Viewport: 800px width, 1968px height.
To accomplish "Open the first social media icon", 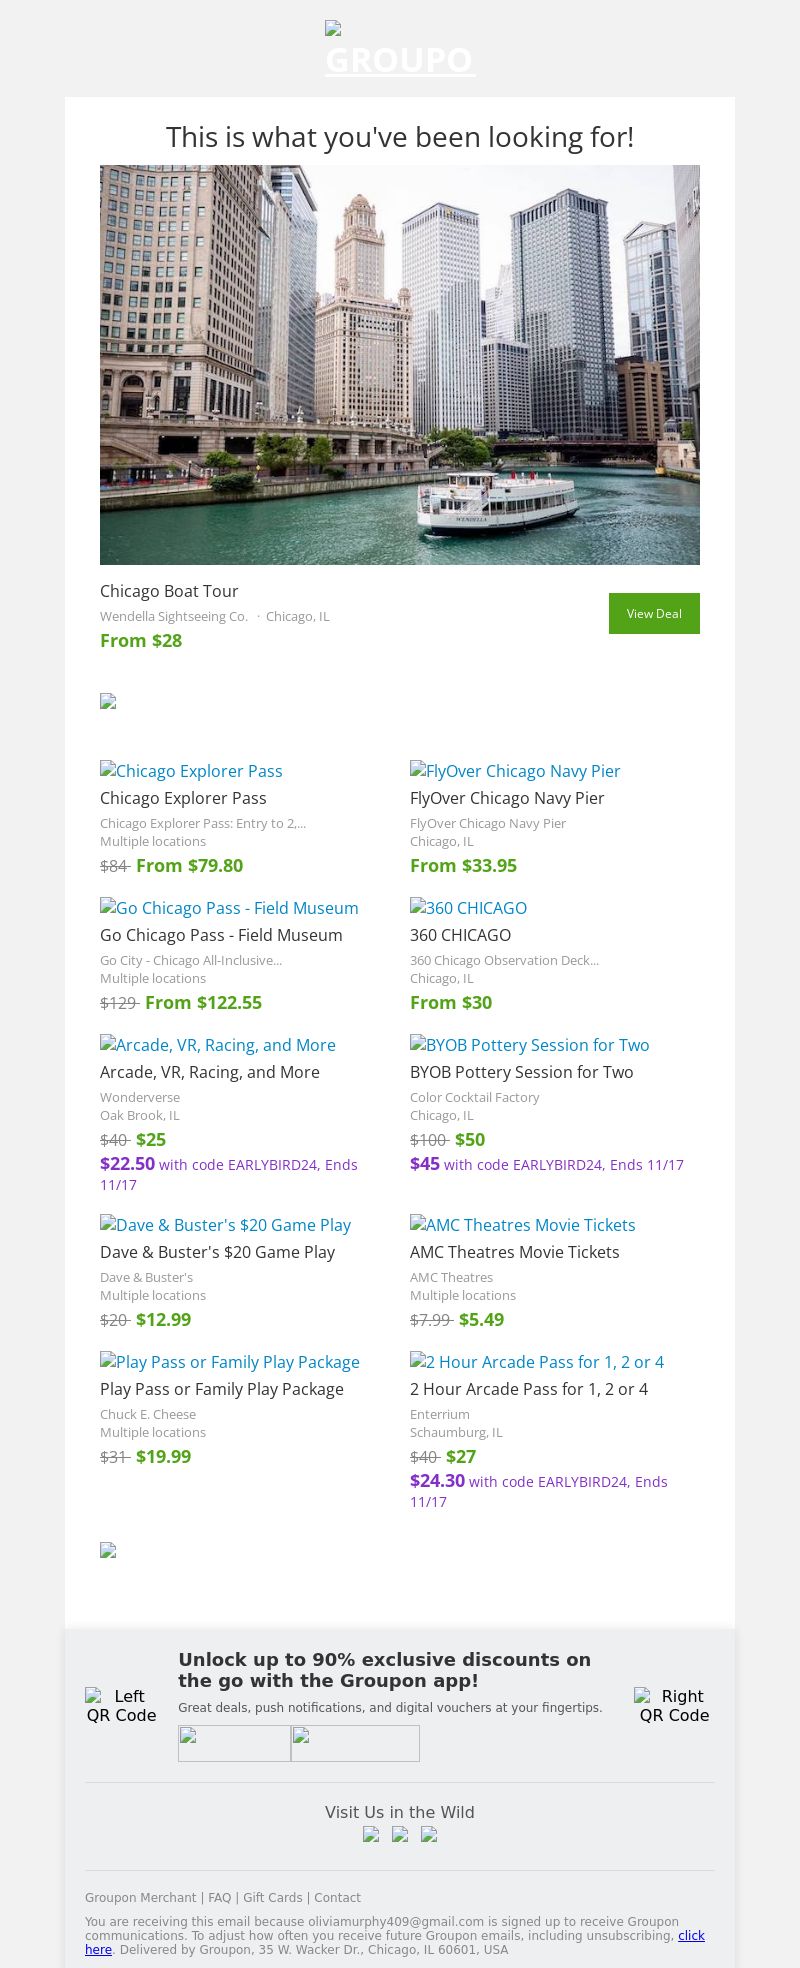I will (371, 1834).
